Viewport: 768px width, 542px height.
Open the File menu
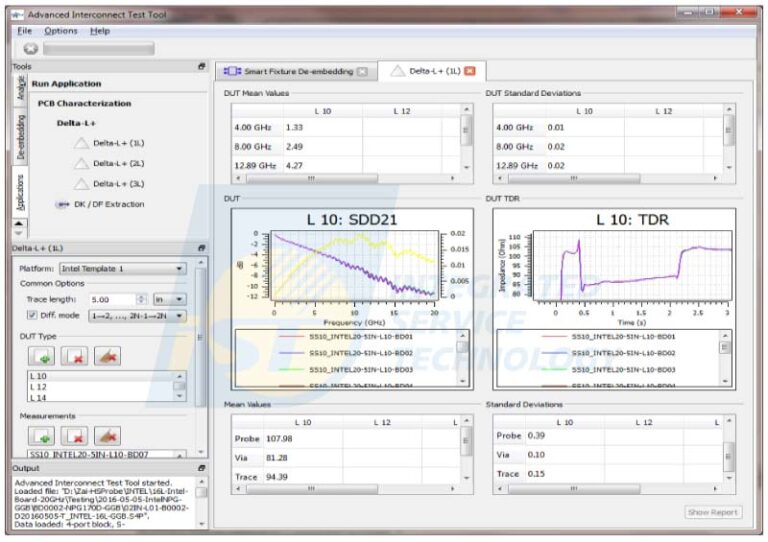click(24, 31)
